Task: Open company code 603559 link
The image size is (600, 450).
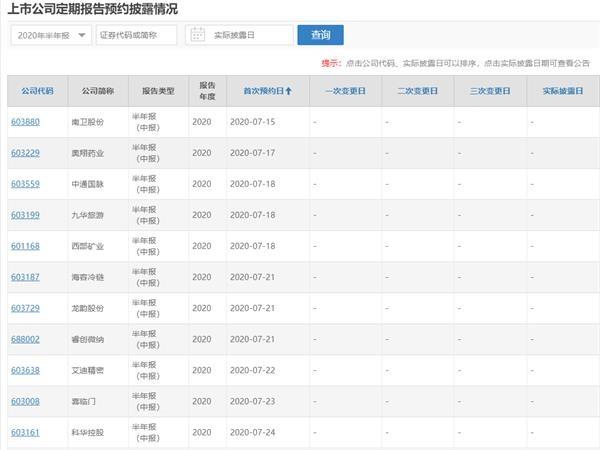Action: (25, 184)
